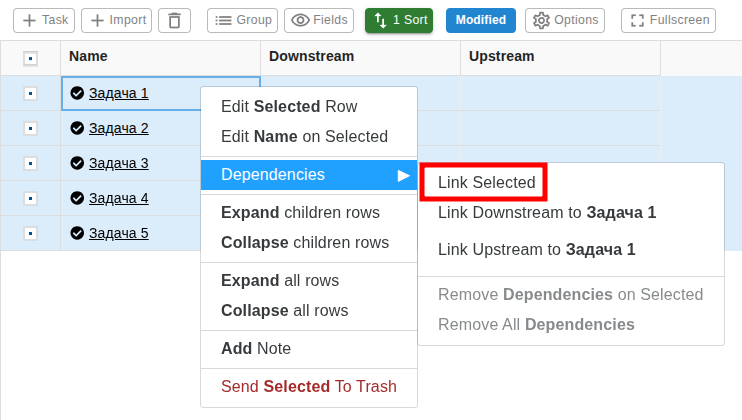The width and height of the screenshot is (742, 420).
Task: Open Options with the gear icon
Action: coord(565,20)
